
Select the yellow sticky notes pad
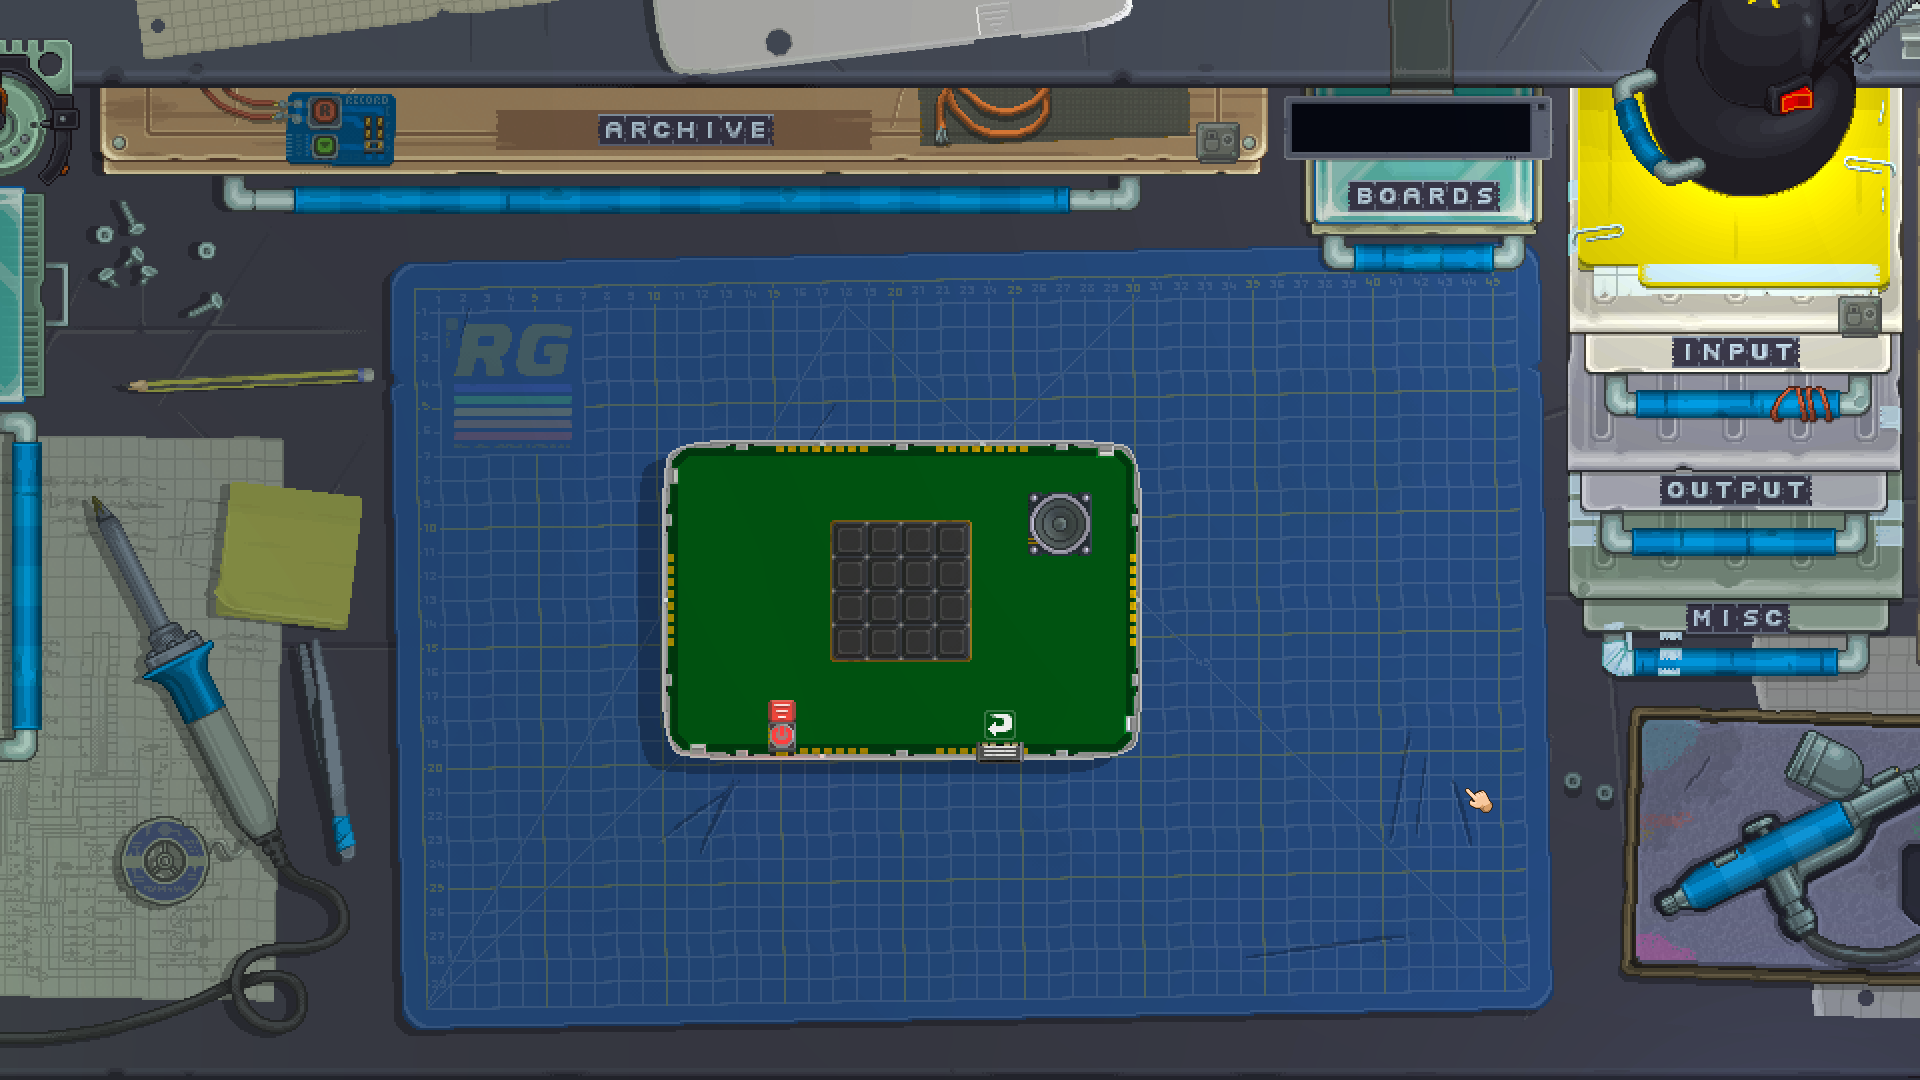point(288,556)
